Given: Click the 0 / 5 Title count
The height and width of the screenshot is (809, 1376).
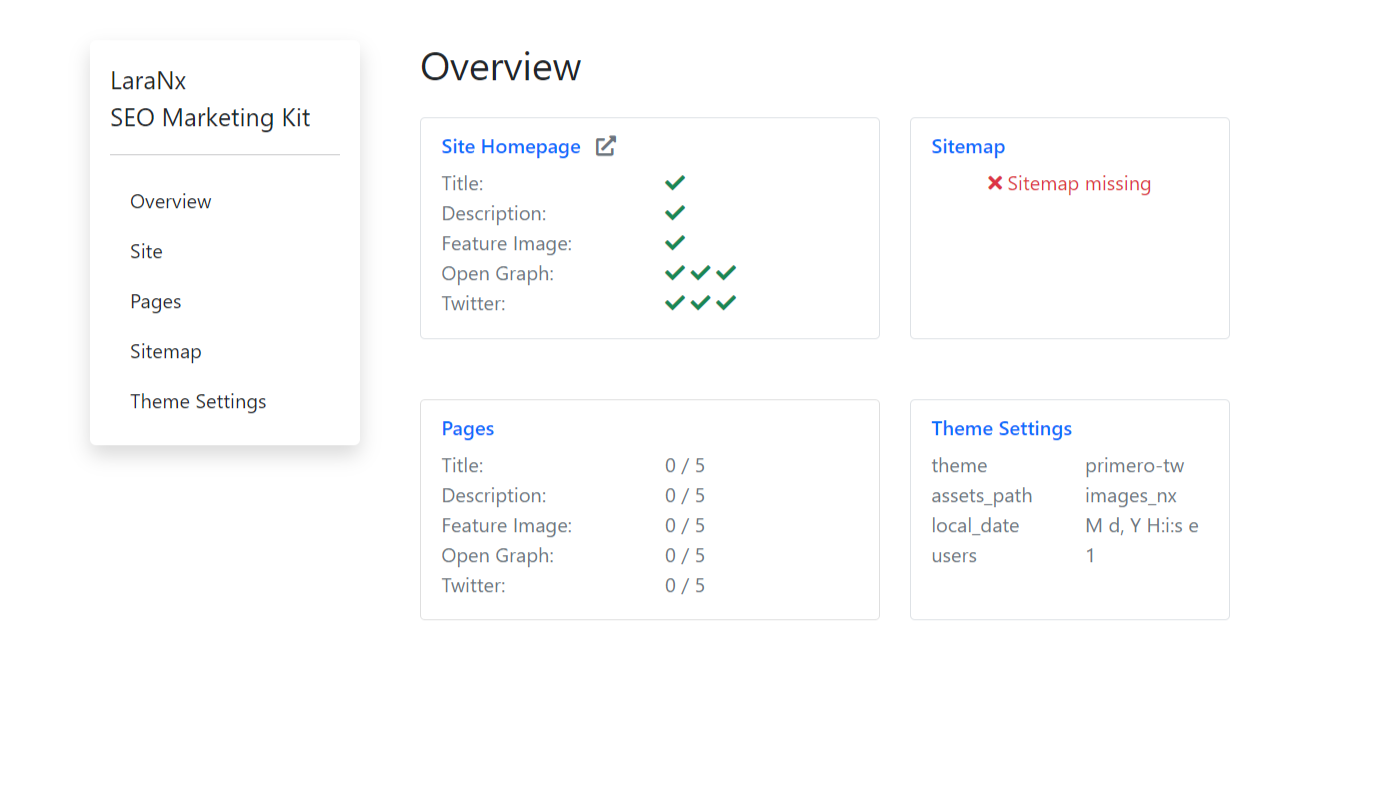Looking at the screenshot, I should [684, 465].
